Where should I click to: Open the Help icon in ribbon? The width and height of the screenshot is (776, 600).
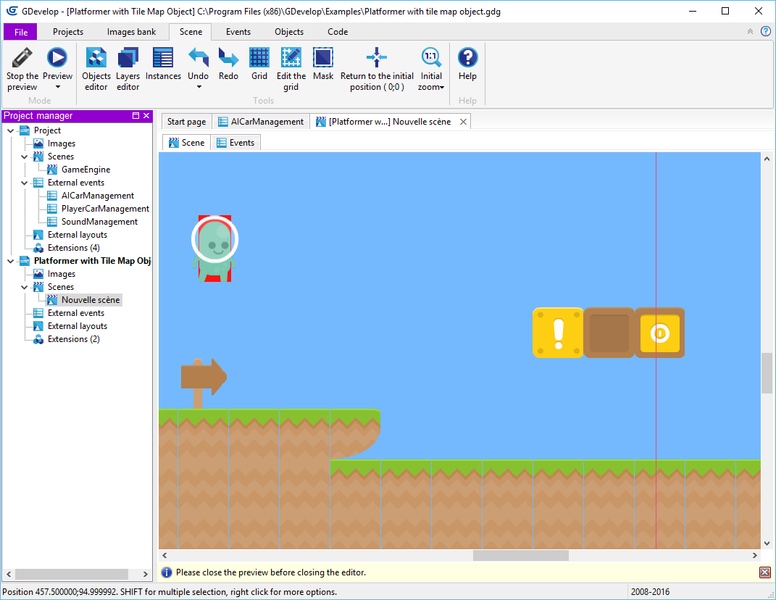(467, 58)
